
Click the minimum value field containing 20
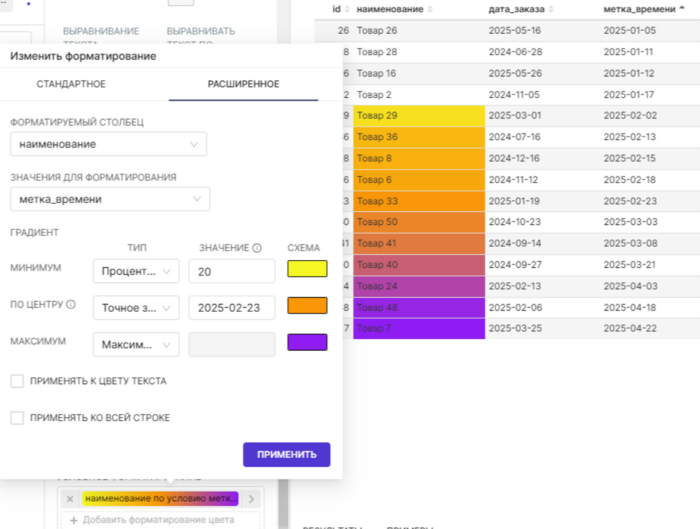(x=232, y=271)
